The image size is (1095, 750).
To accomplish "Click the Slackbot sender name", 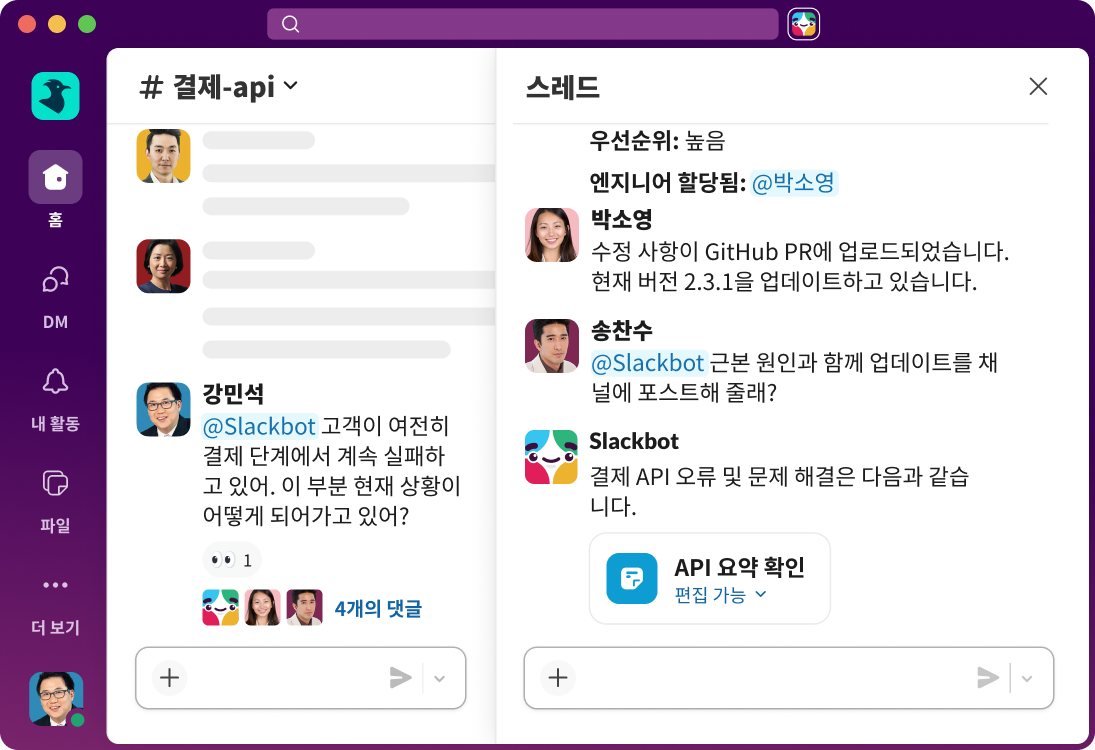I will (634, 441).
